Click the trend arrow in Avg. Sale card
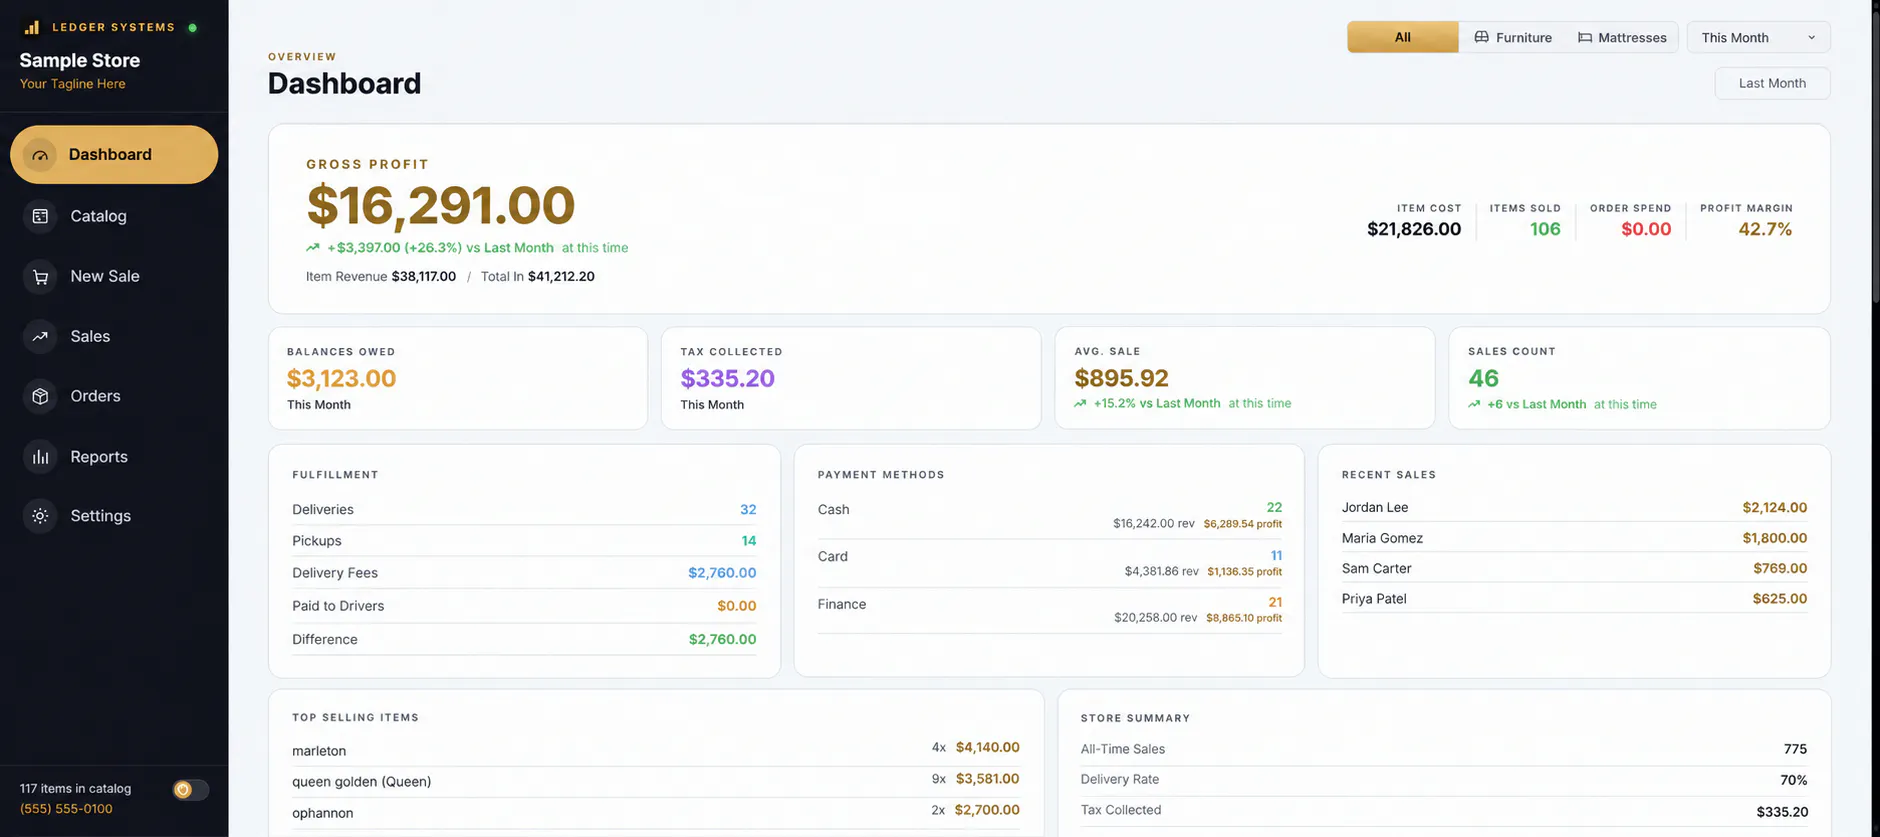 coord(1080,404)
